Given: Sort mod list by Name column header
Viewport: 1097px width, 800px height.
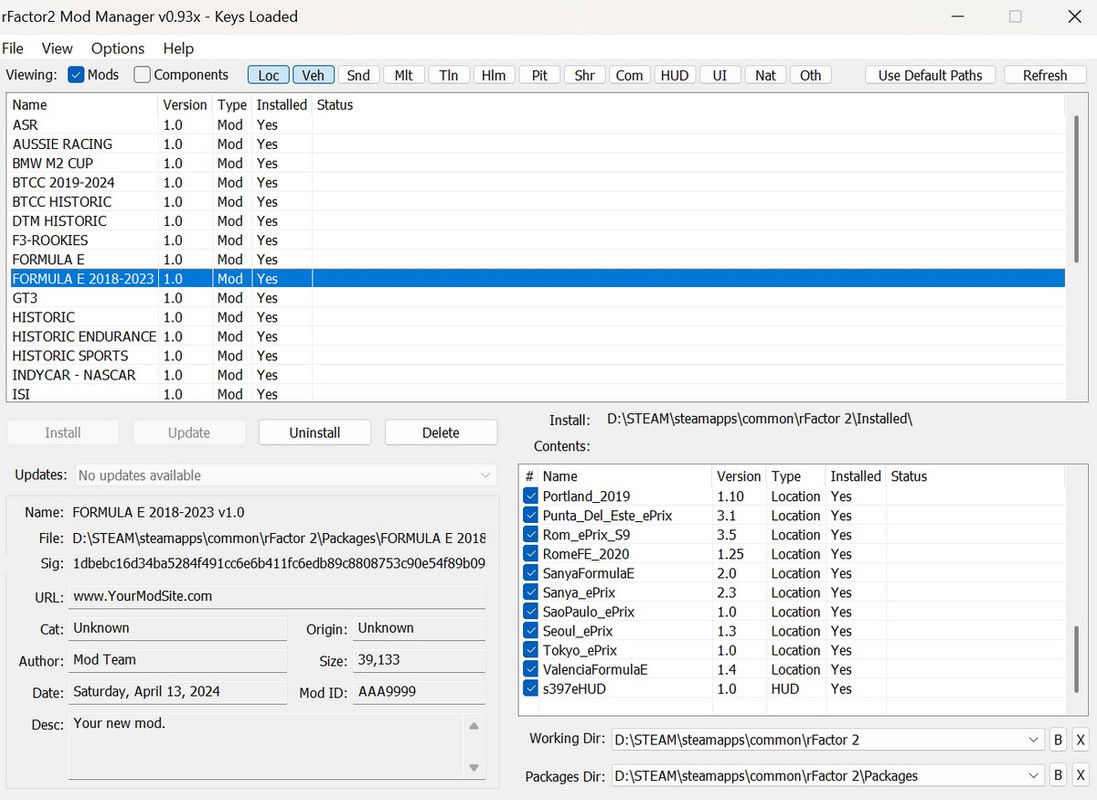Looking at the screenshot, I should [x=84, y=105].
